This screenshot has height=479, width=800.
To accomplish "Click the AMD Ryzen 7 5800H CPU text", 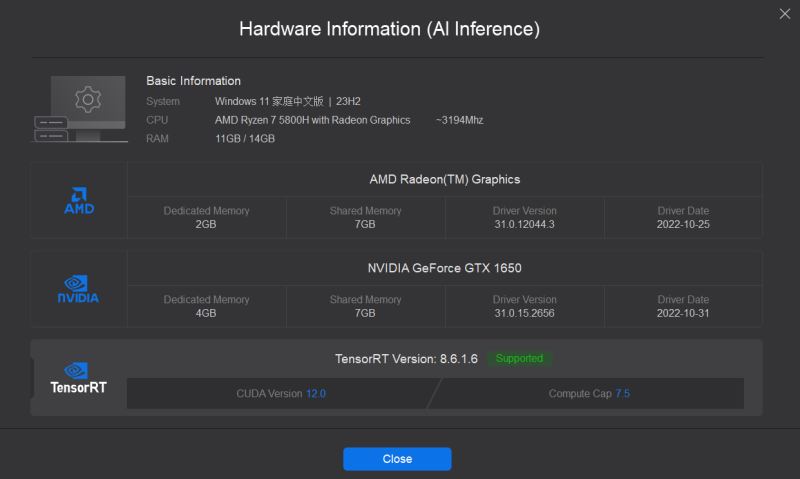I will pos(312,120).
